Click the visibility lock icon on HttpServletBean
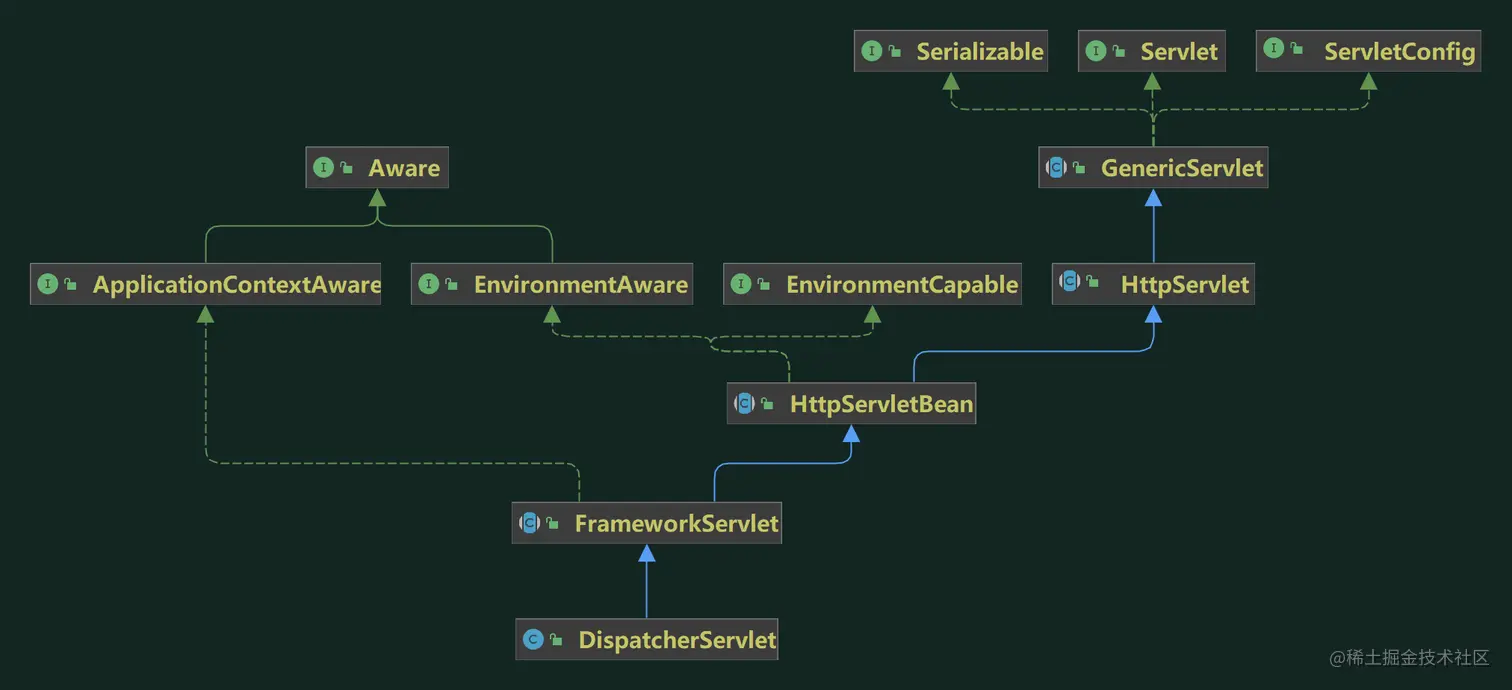Viewport: 1512px width, 690px height. (x=768, y=404)
